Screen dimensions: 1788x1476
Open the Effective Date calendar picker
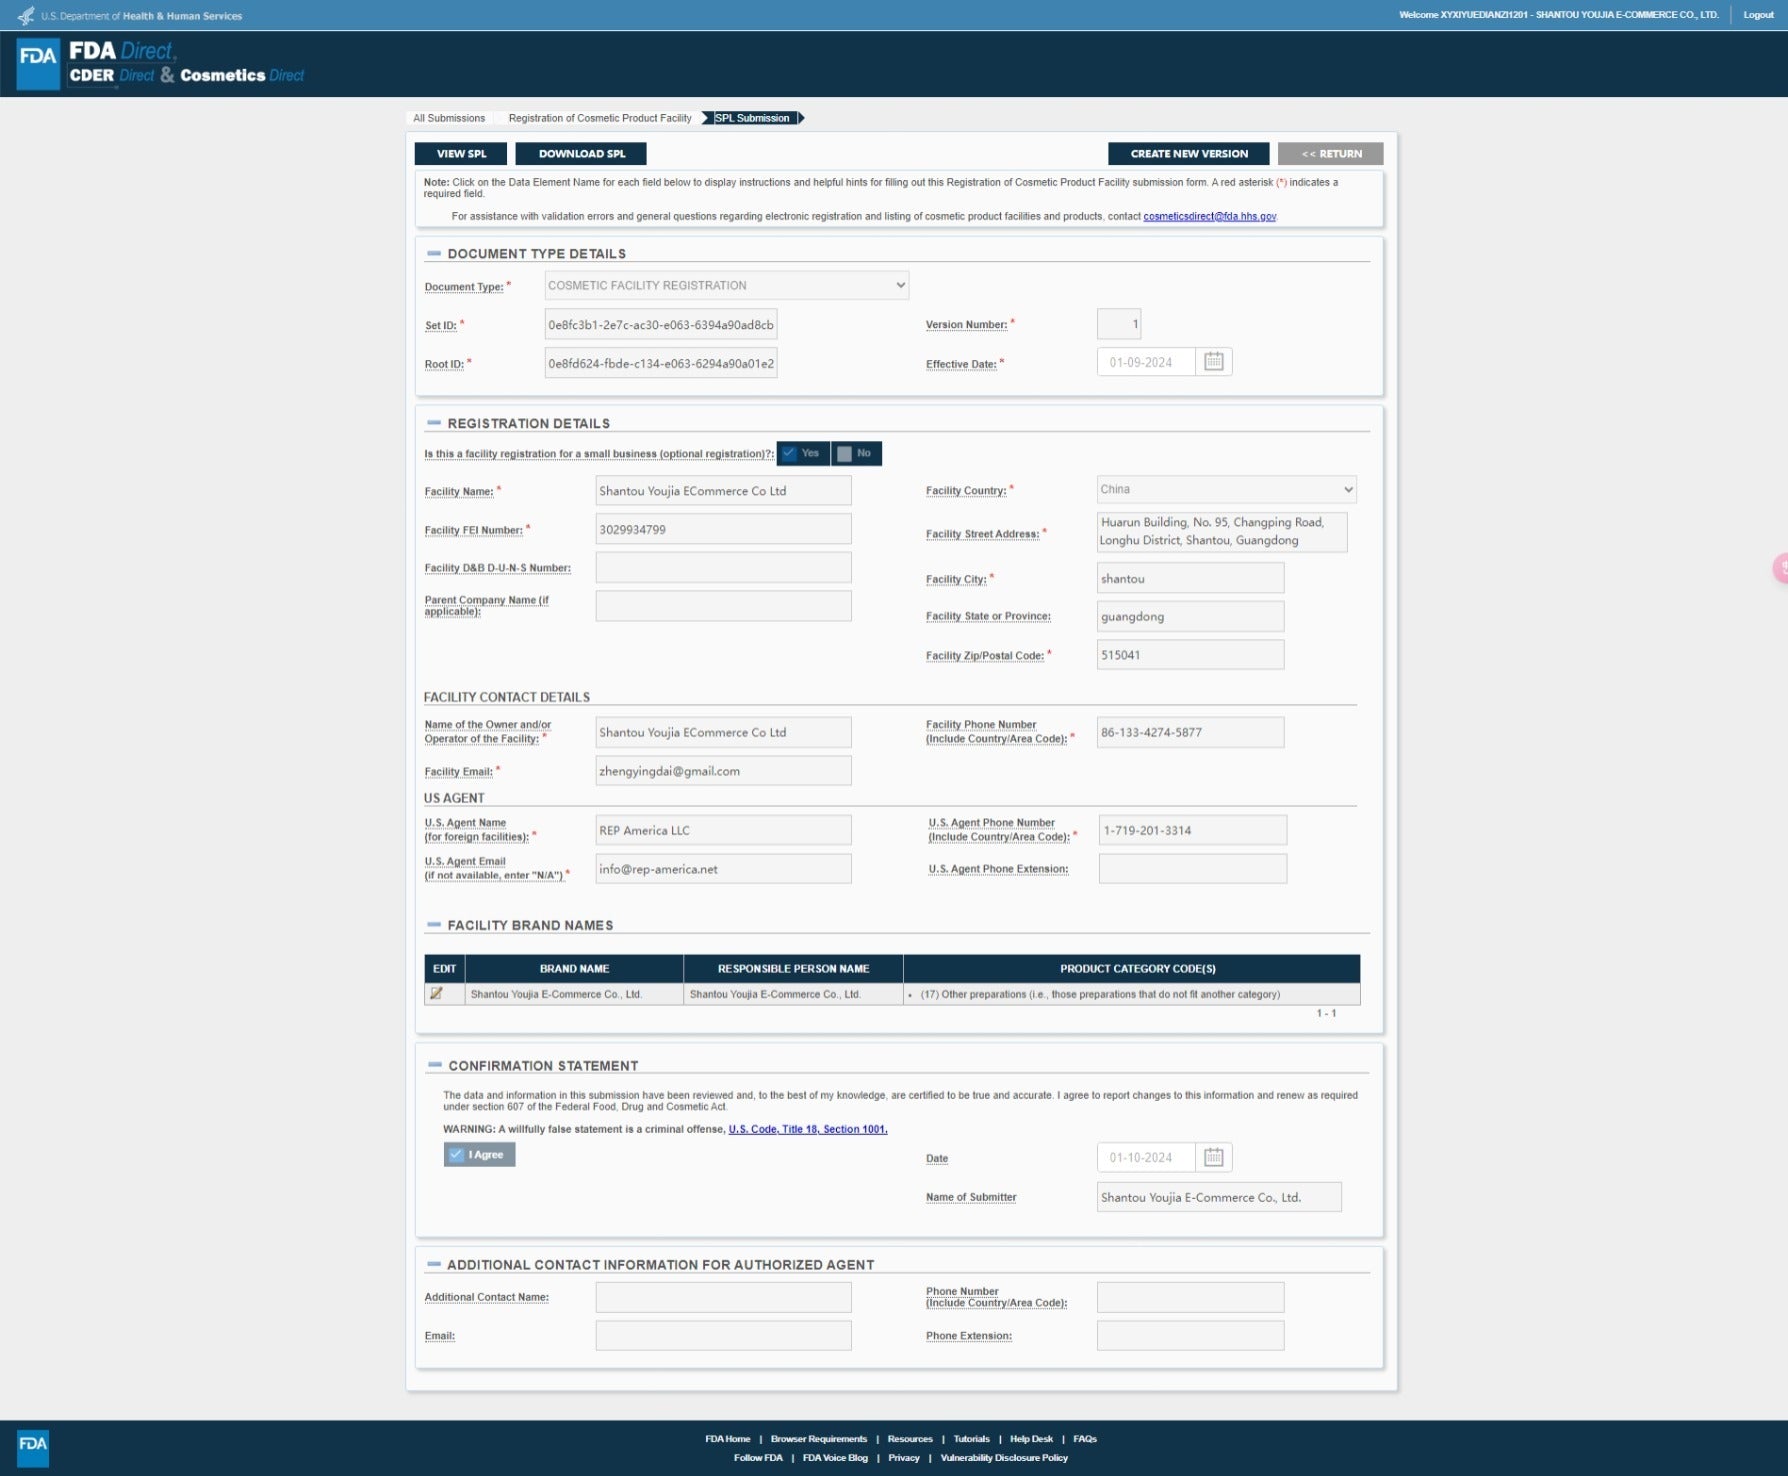(1213, 362)
